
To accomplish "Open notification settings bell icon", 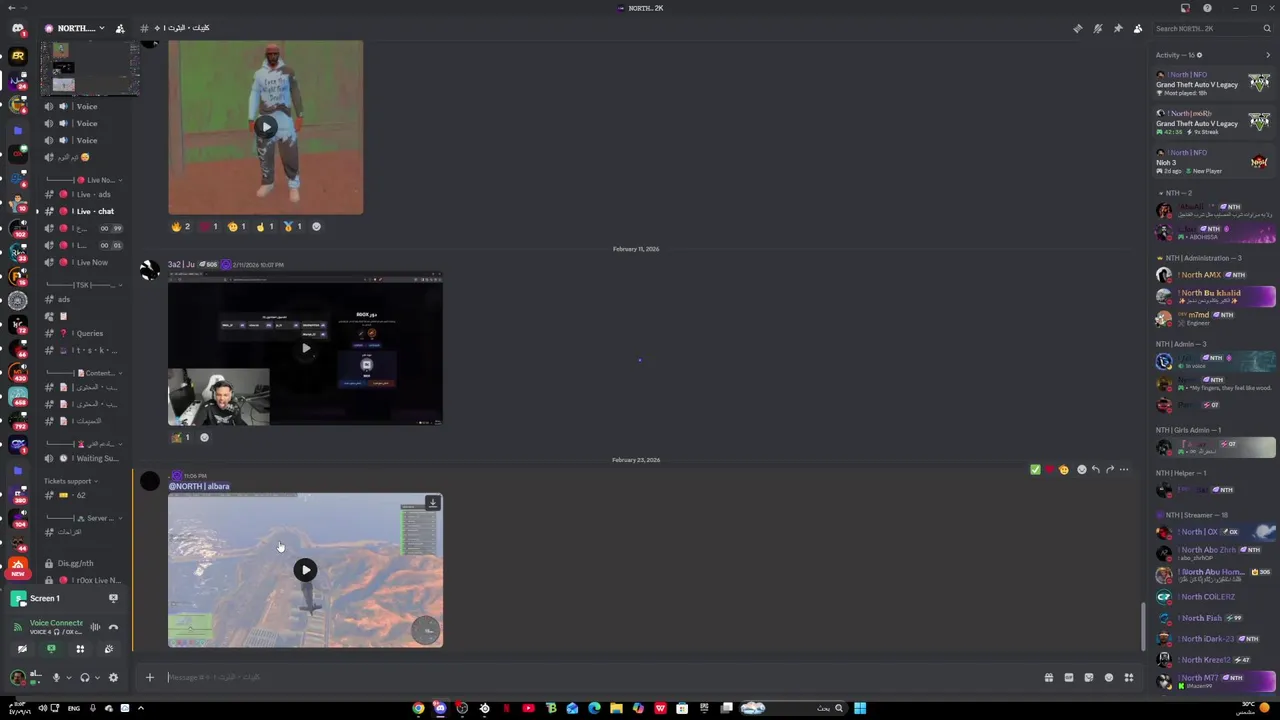I will point(1097,28).
